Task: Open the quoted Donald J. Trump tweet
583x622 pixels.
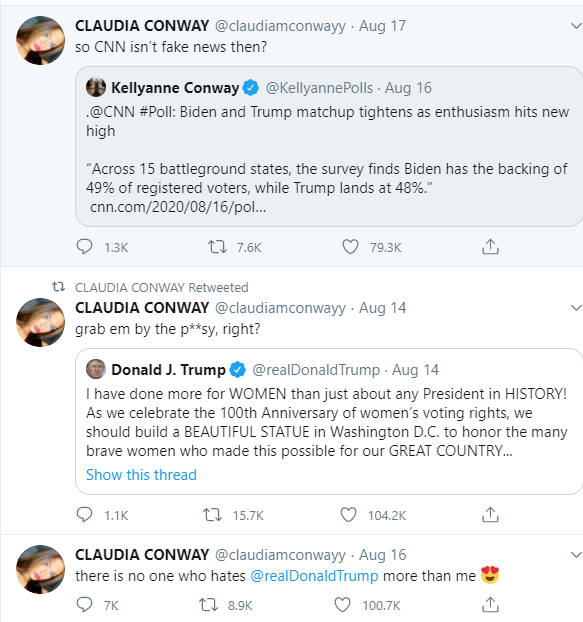Action: pos(329,421)
